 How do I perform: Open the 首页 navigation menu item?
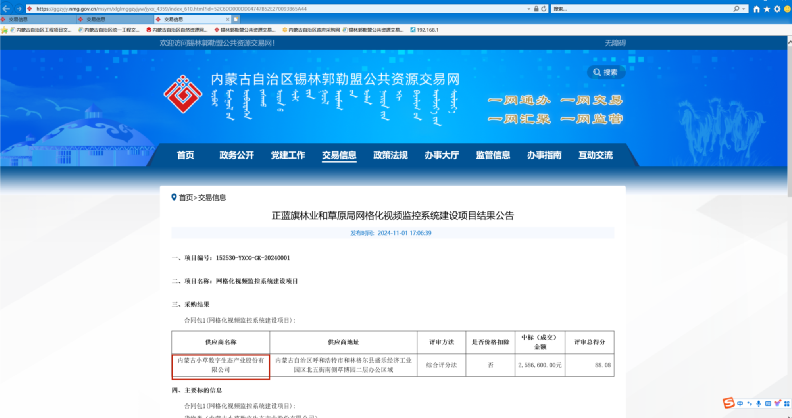185,155
